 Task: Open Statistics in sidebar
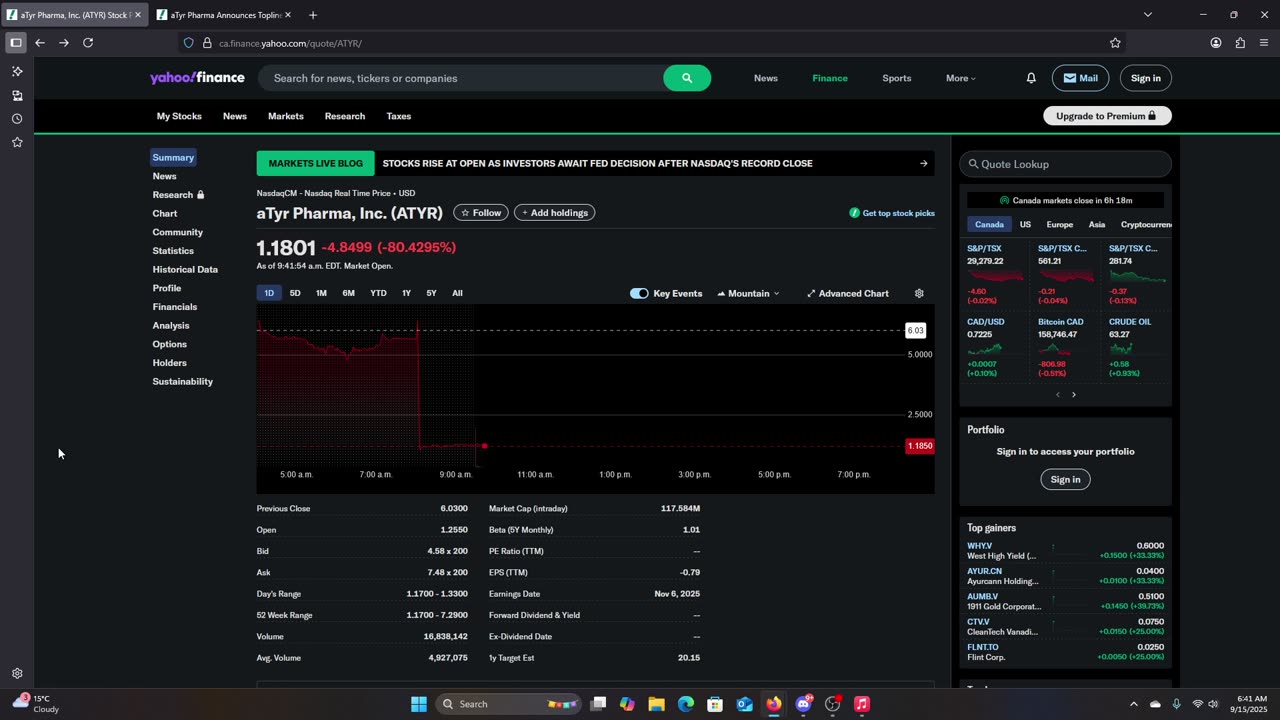[173, 251]
